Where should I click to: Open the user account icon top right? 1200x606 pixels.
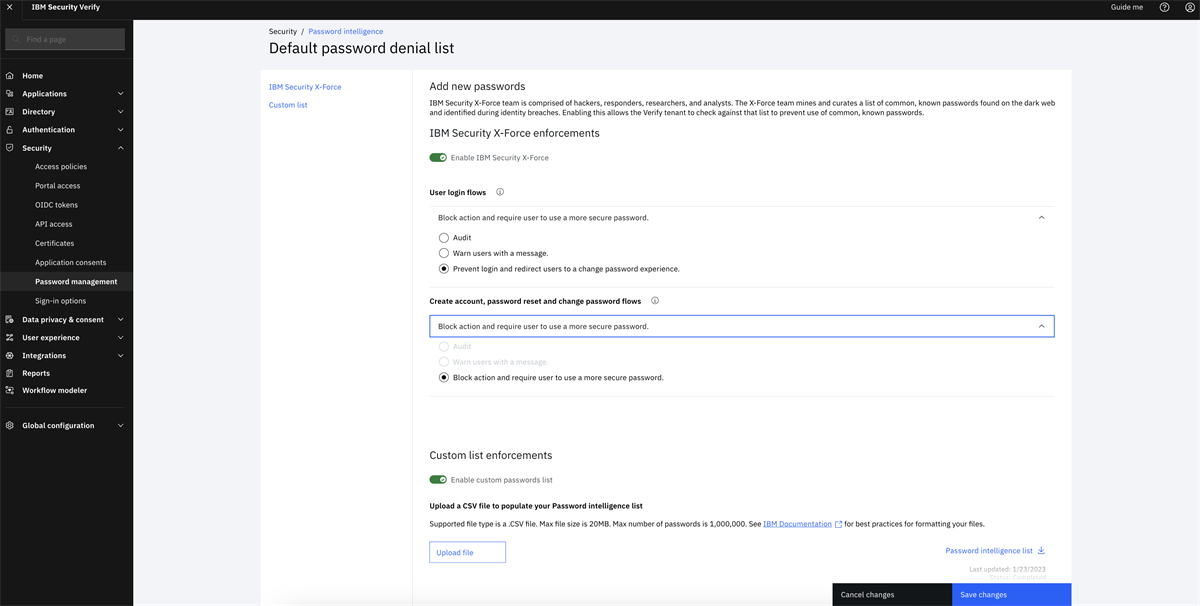(1189, 7)
